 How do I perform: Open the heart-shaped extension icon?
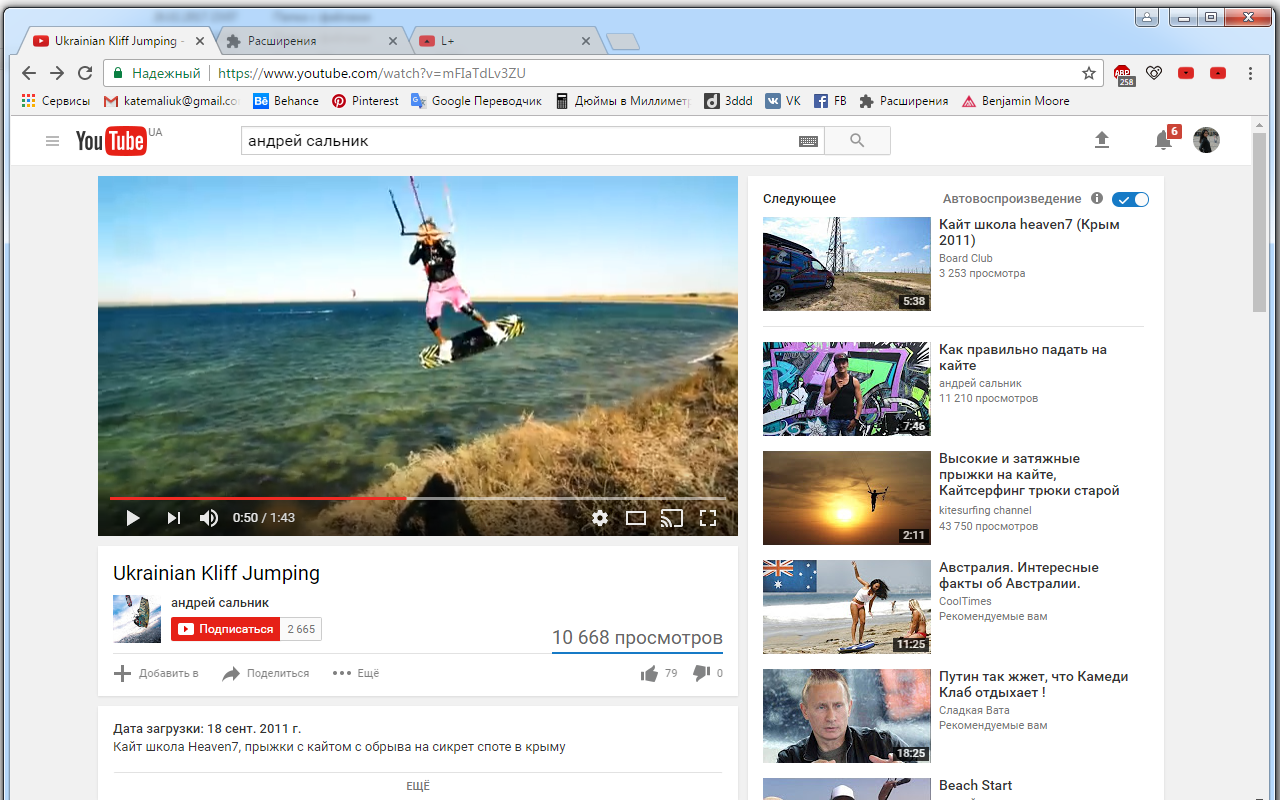coord(1154,73)
